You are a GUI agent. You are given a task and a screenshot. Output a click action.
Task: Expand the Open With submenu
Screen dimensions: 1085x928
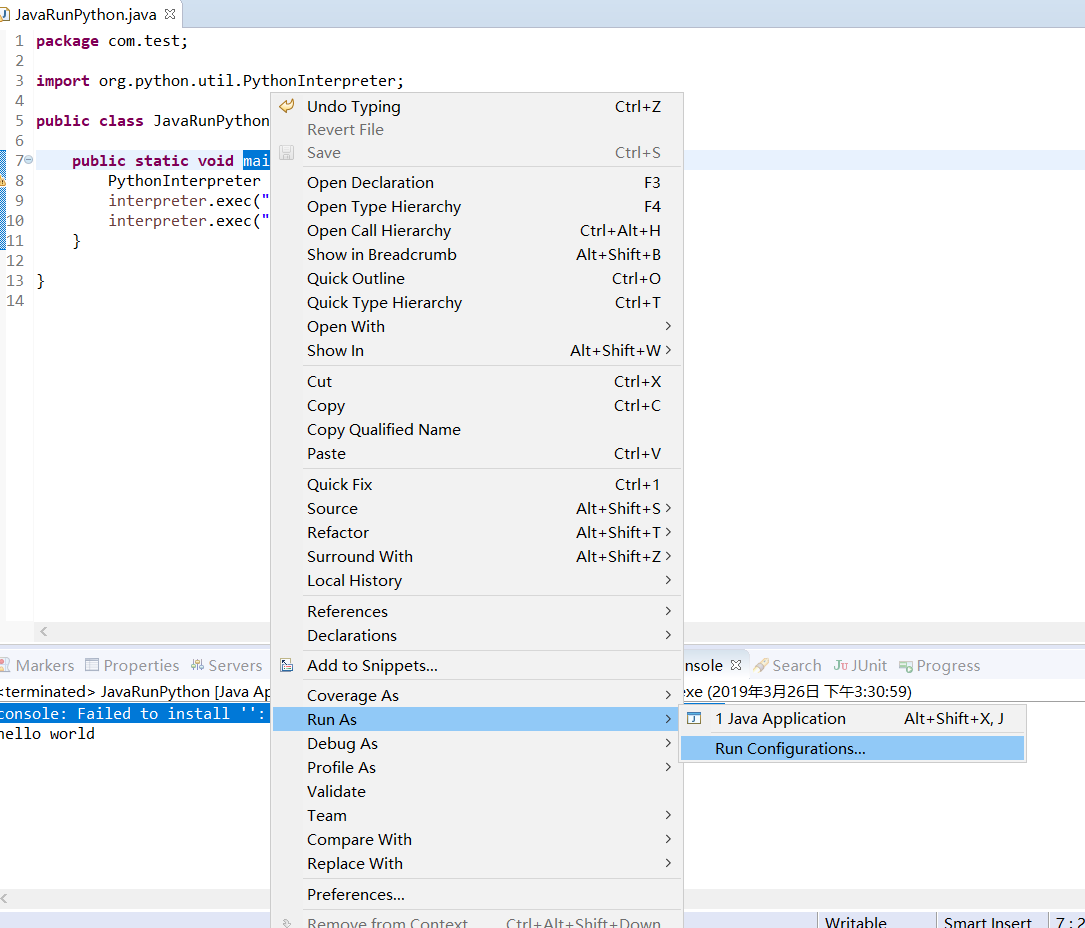(x=346, y=327)
